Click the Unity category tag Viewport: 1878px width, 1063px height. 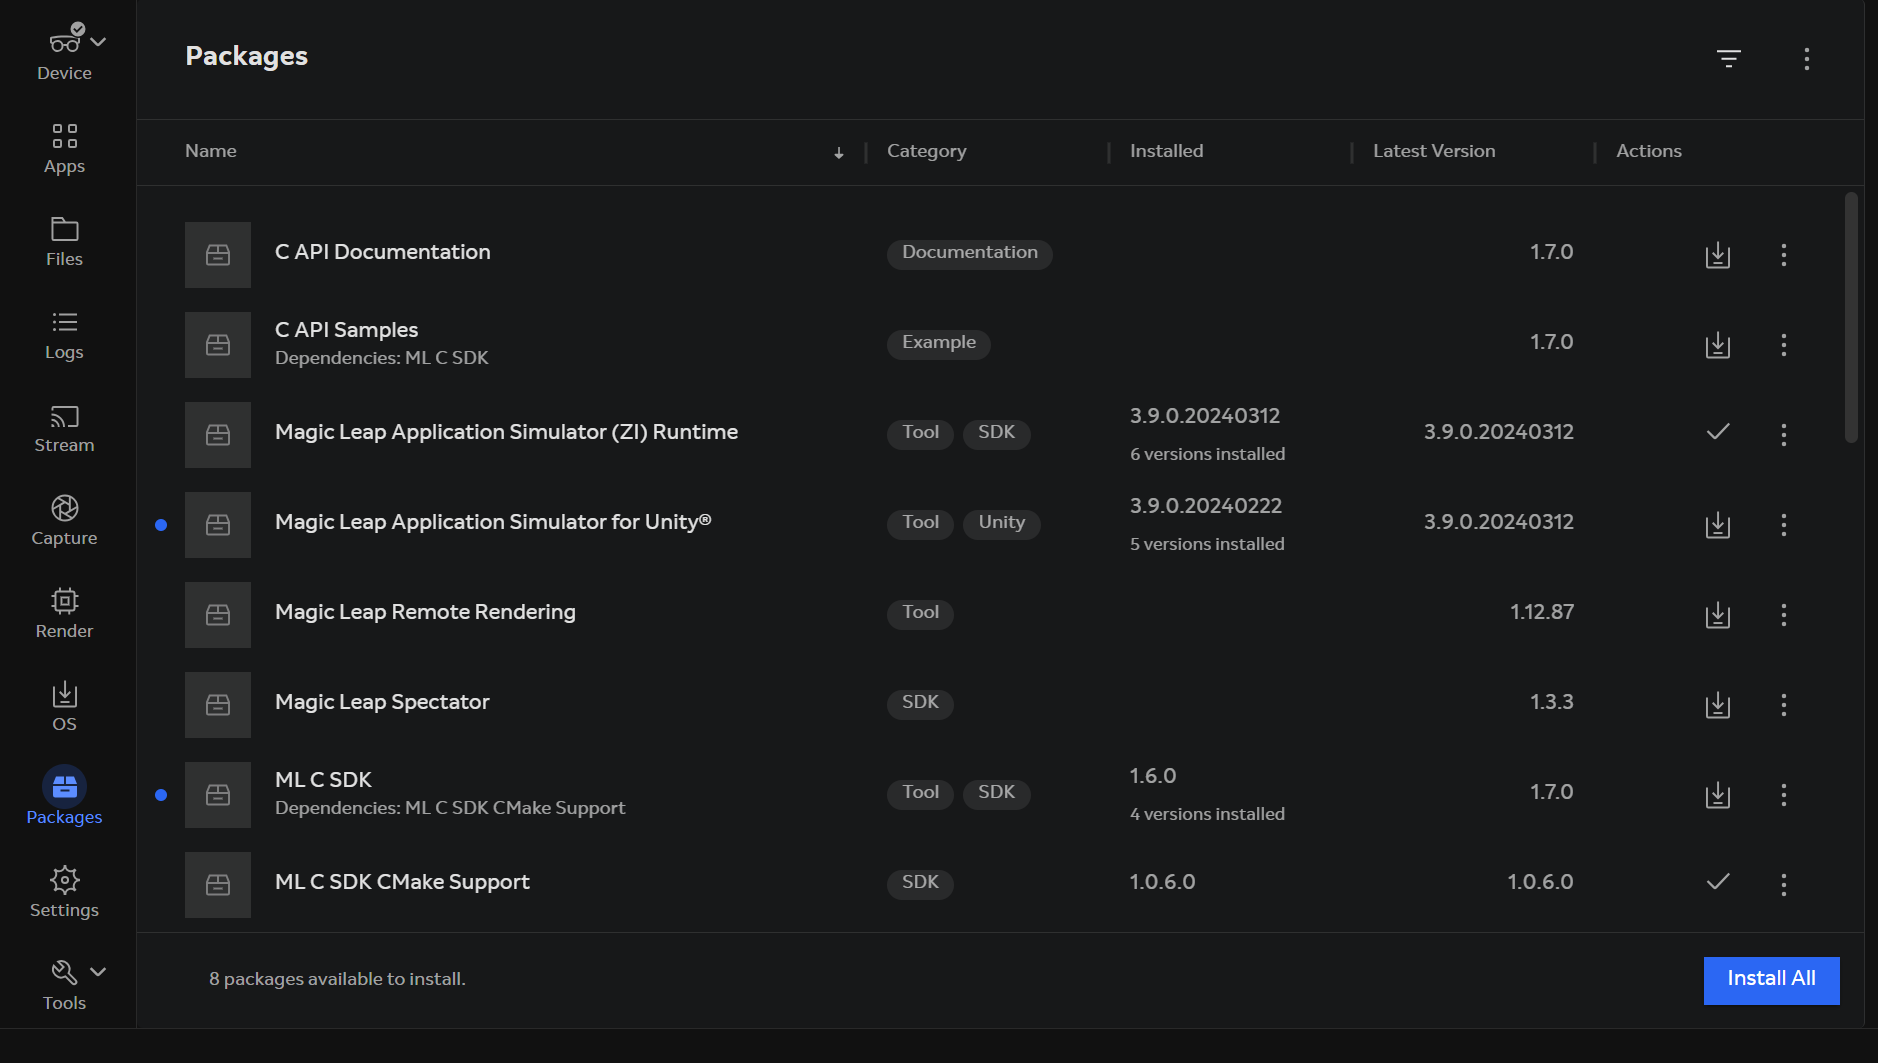click(x=1001, y=523)
